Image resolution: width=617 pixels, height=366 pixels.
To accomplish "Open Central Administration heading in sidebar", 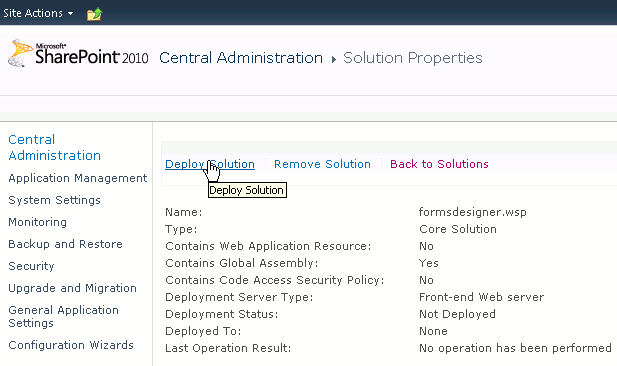I will point(54,148).
